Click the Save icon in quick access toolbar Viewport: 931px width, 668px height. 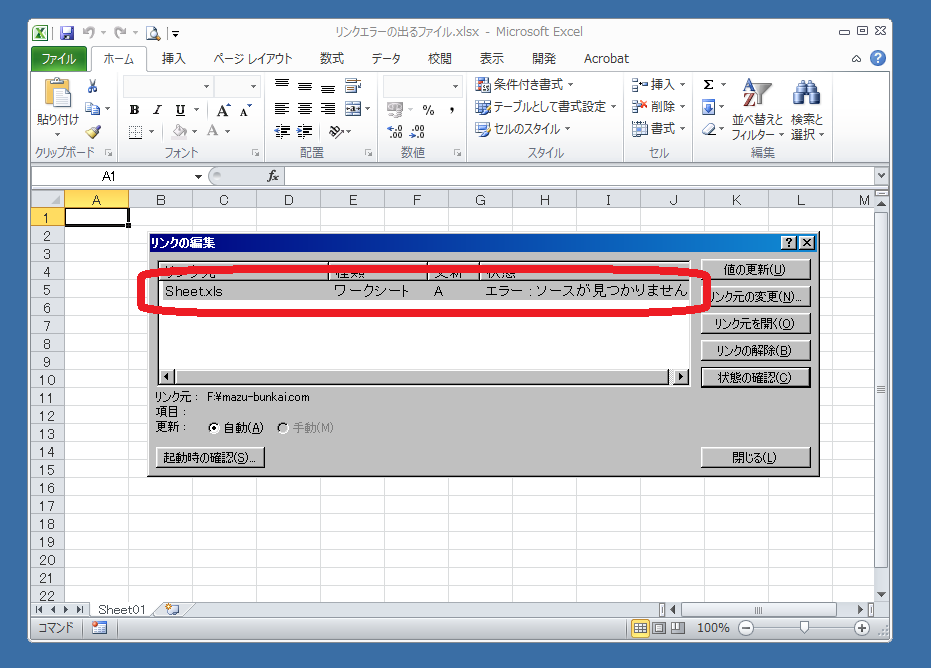67,33
